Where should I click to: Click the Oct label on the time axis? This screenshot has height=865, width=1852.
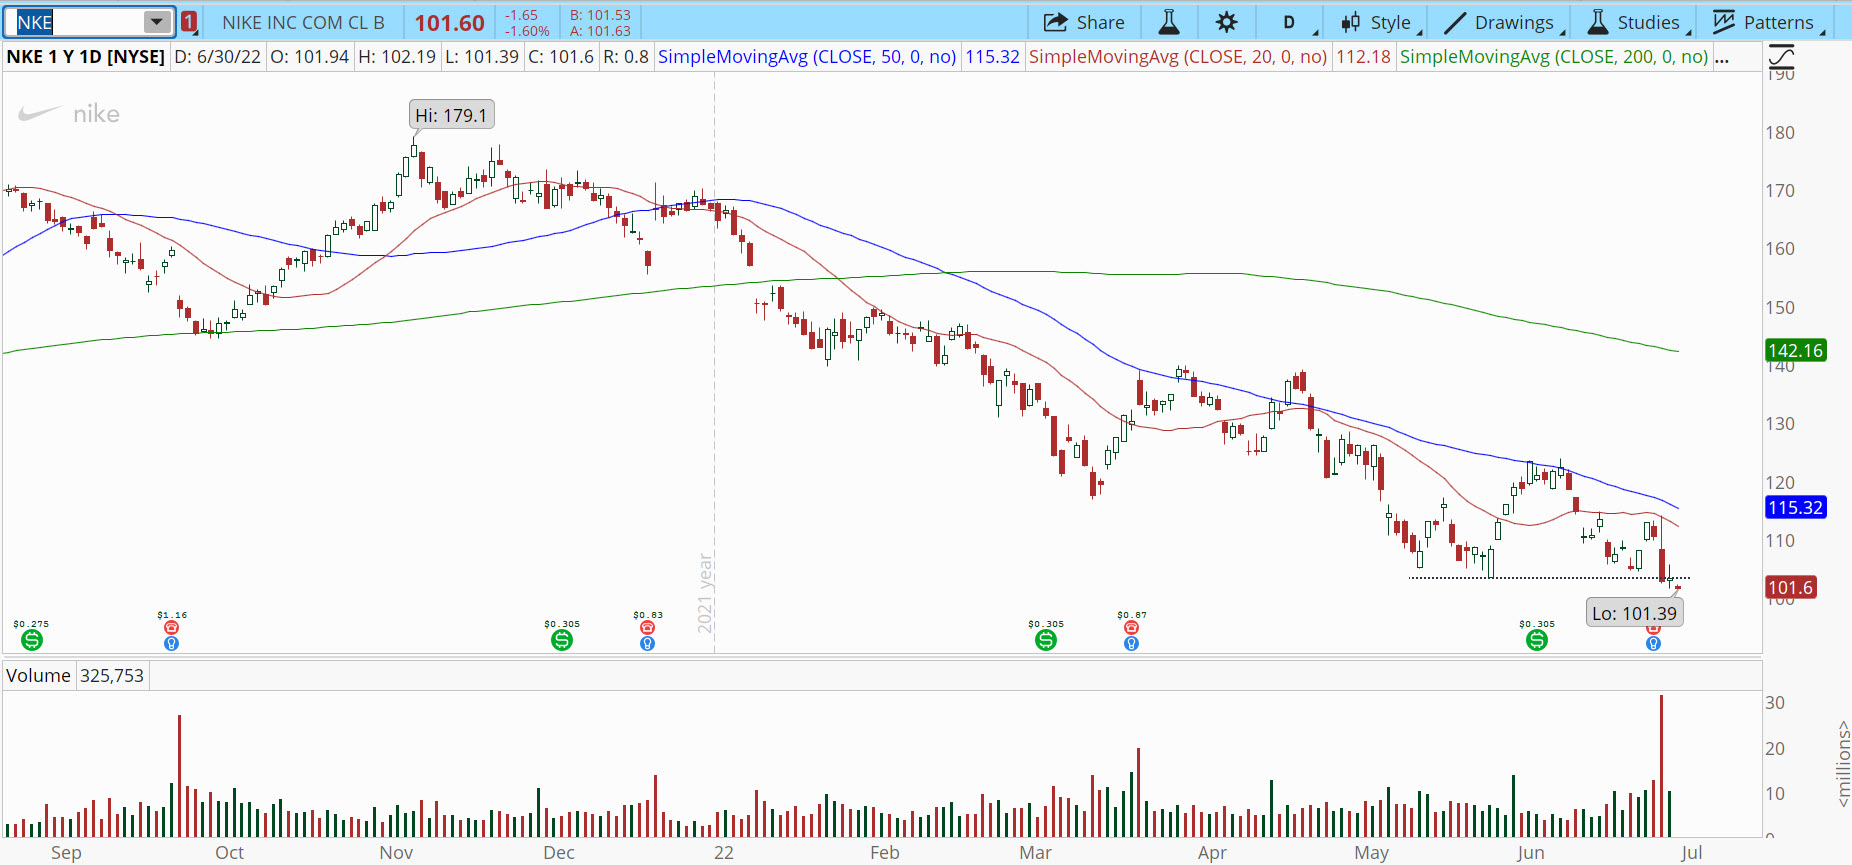click(229, 852)
